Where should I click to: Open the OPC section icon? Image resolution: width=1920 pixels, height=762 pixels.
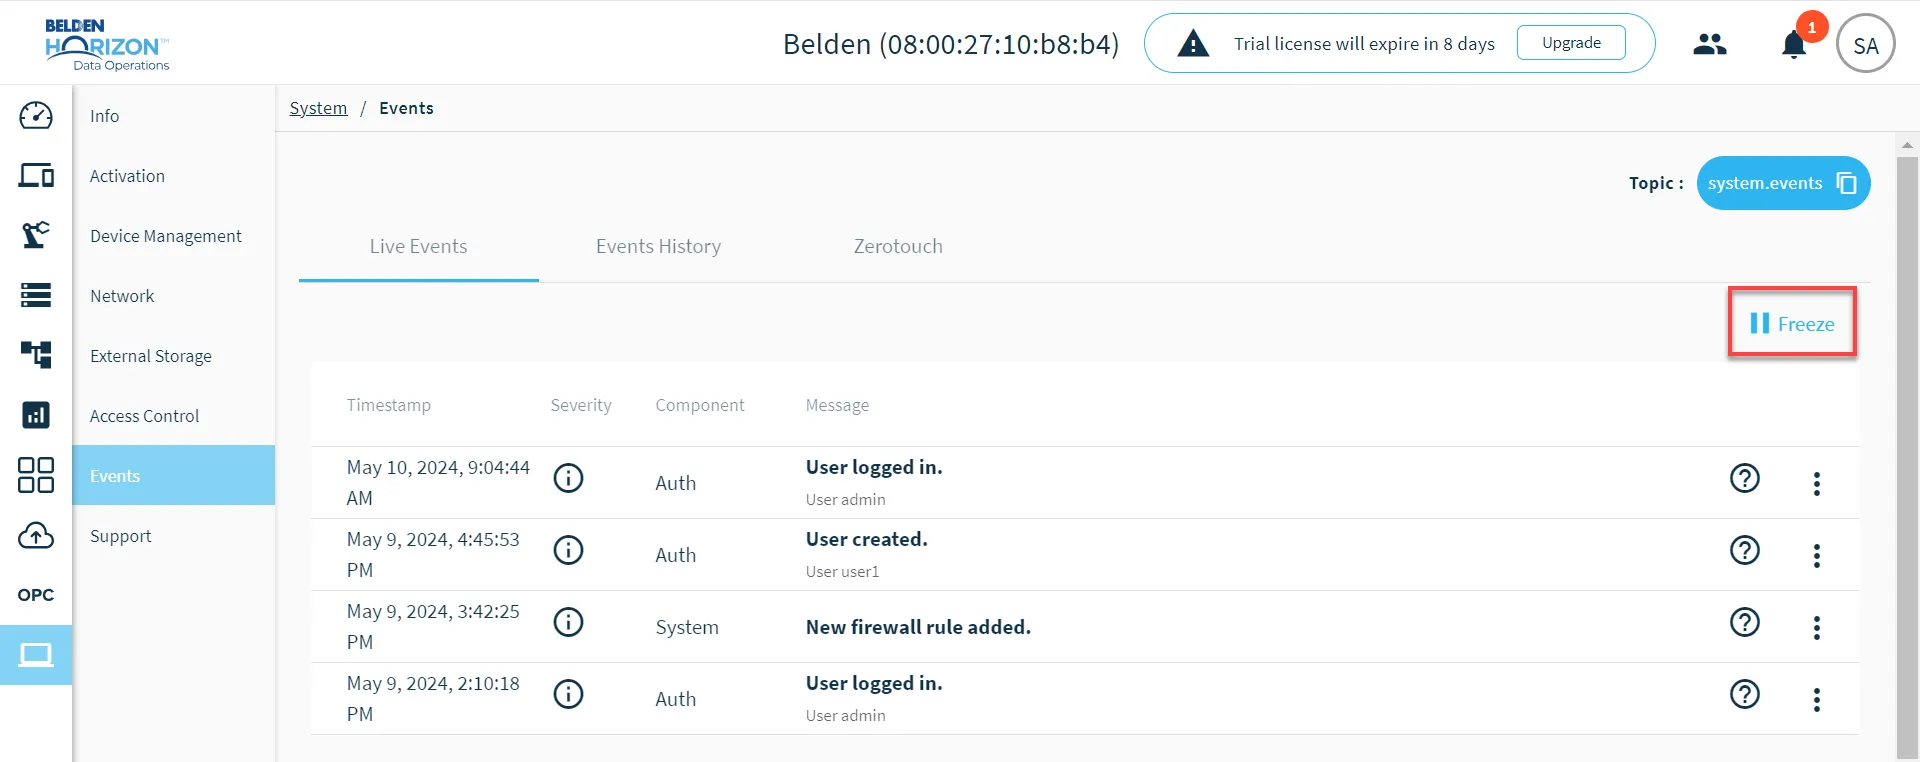tap(36, 595)
